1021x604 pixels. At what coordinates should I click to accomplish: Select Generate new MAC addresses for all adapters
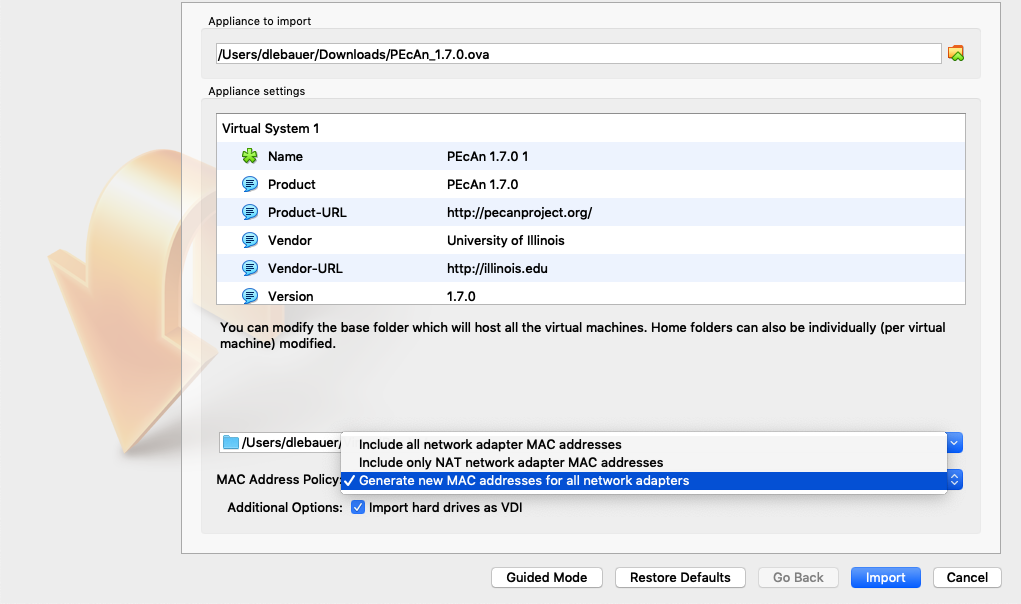click(x=524, y=481)
